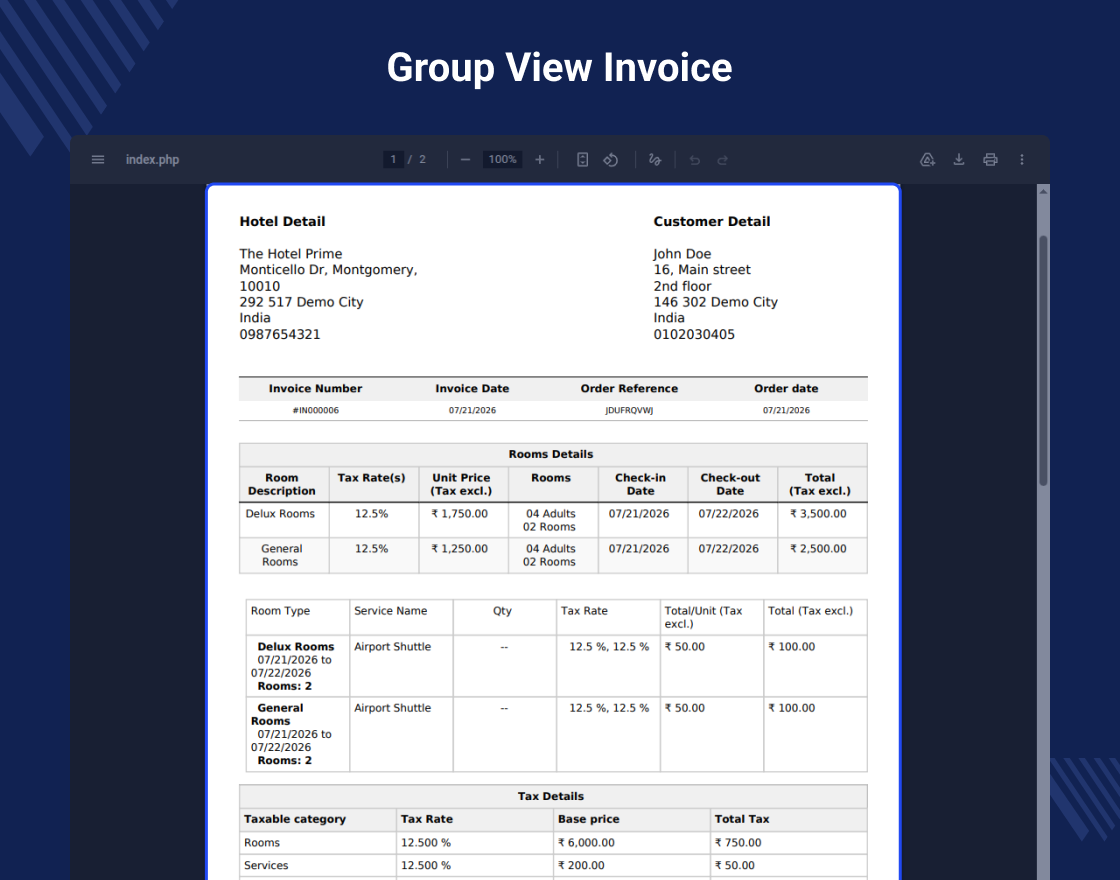Click the Customer Detail heading
Image resolution: width=1120 pixels, height=880 pixels.
coord(711,221)
